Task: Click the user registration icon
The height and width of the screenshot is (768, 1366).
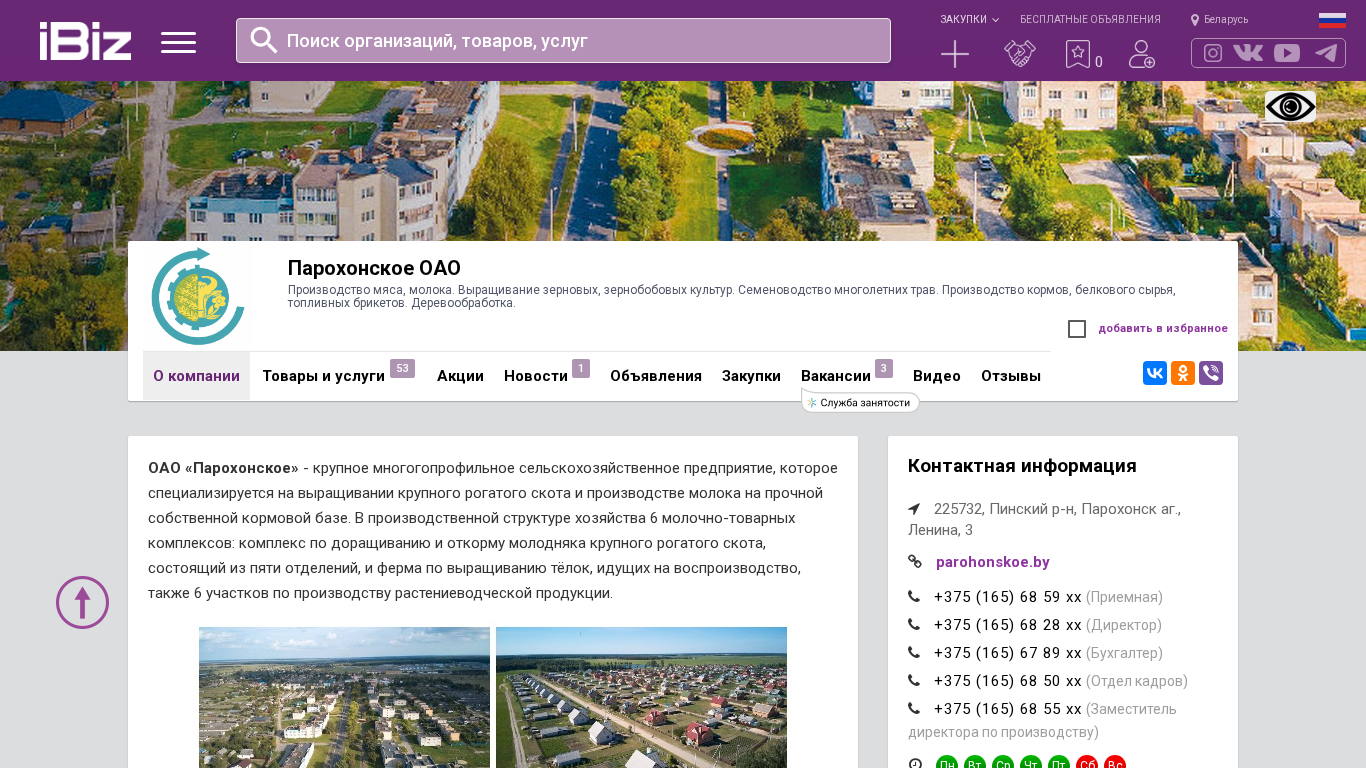Action: tap(1141, 54)
